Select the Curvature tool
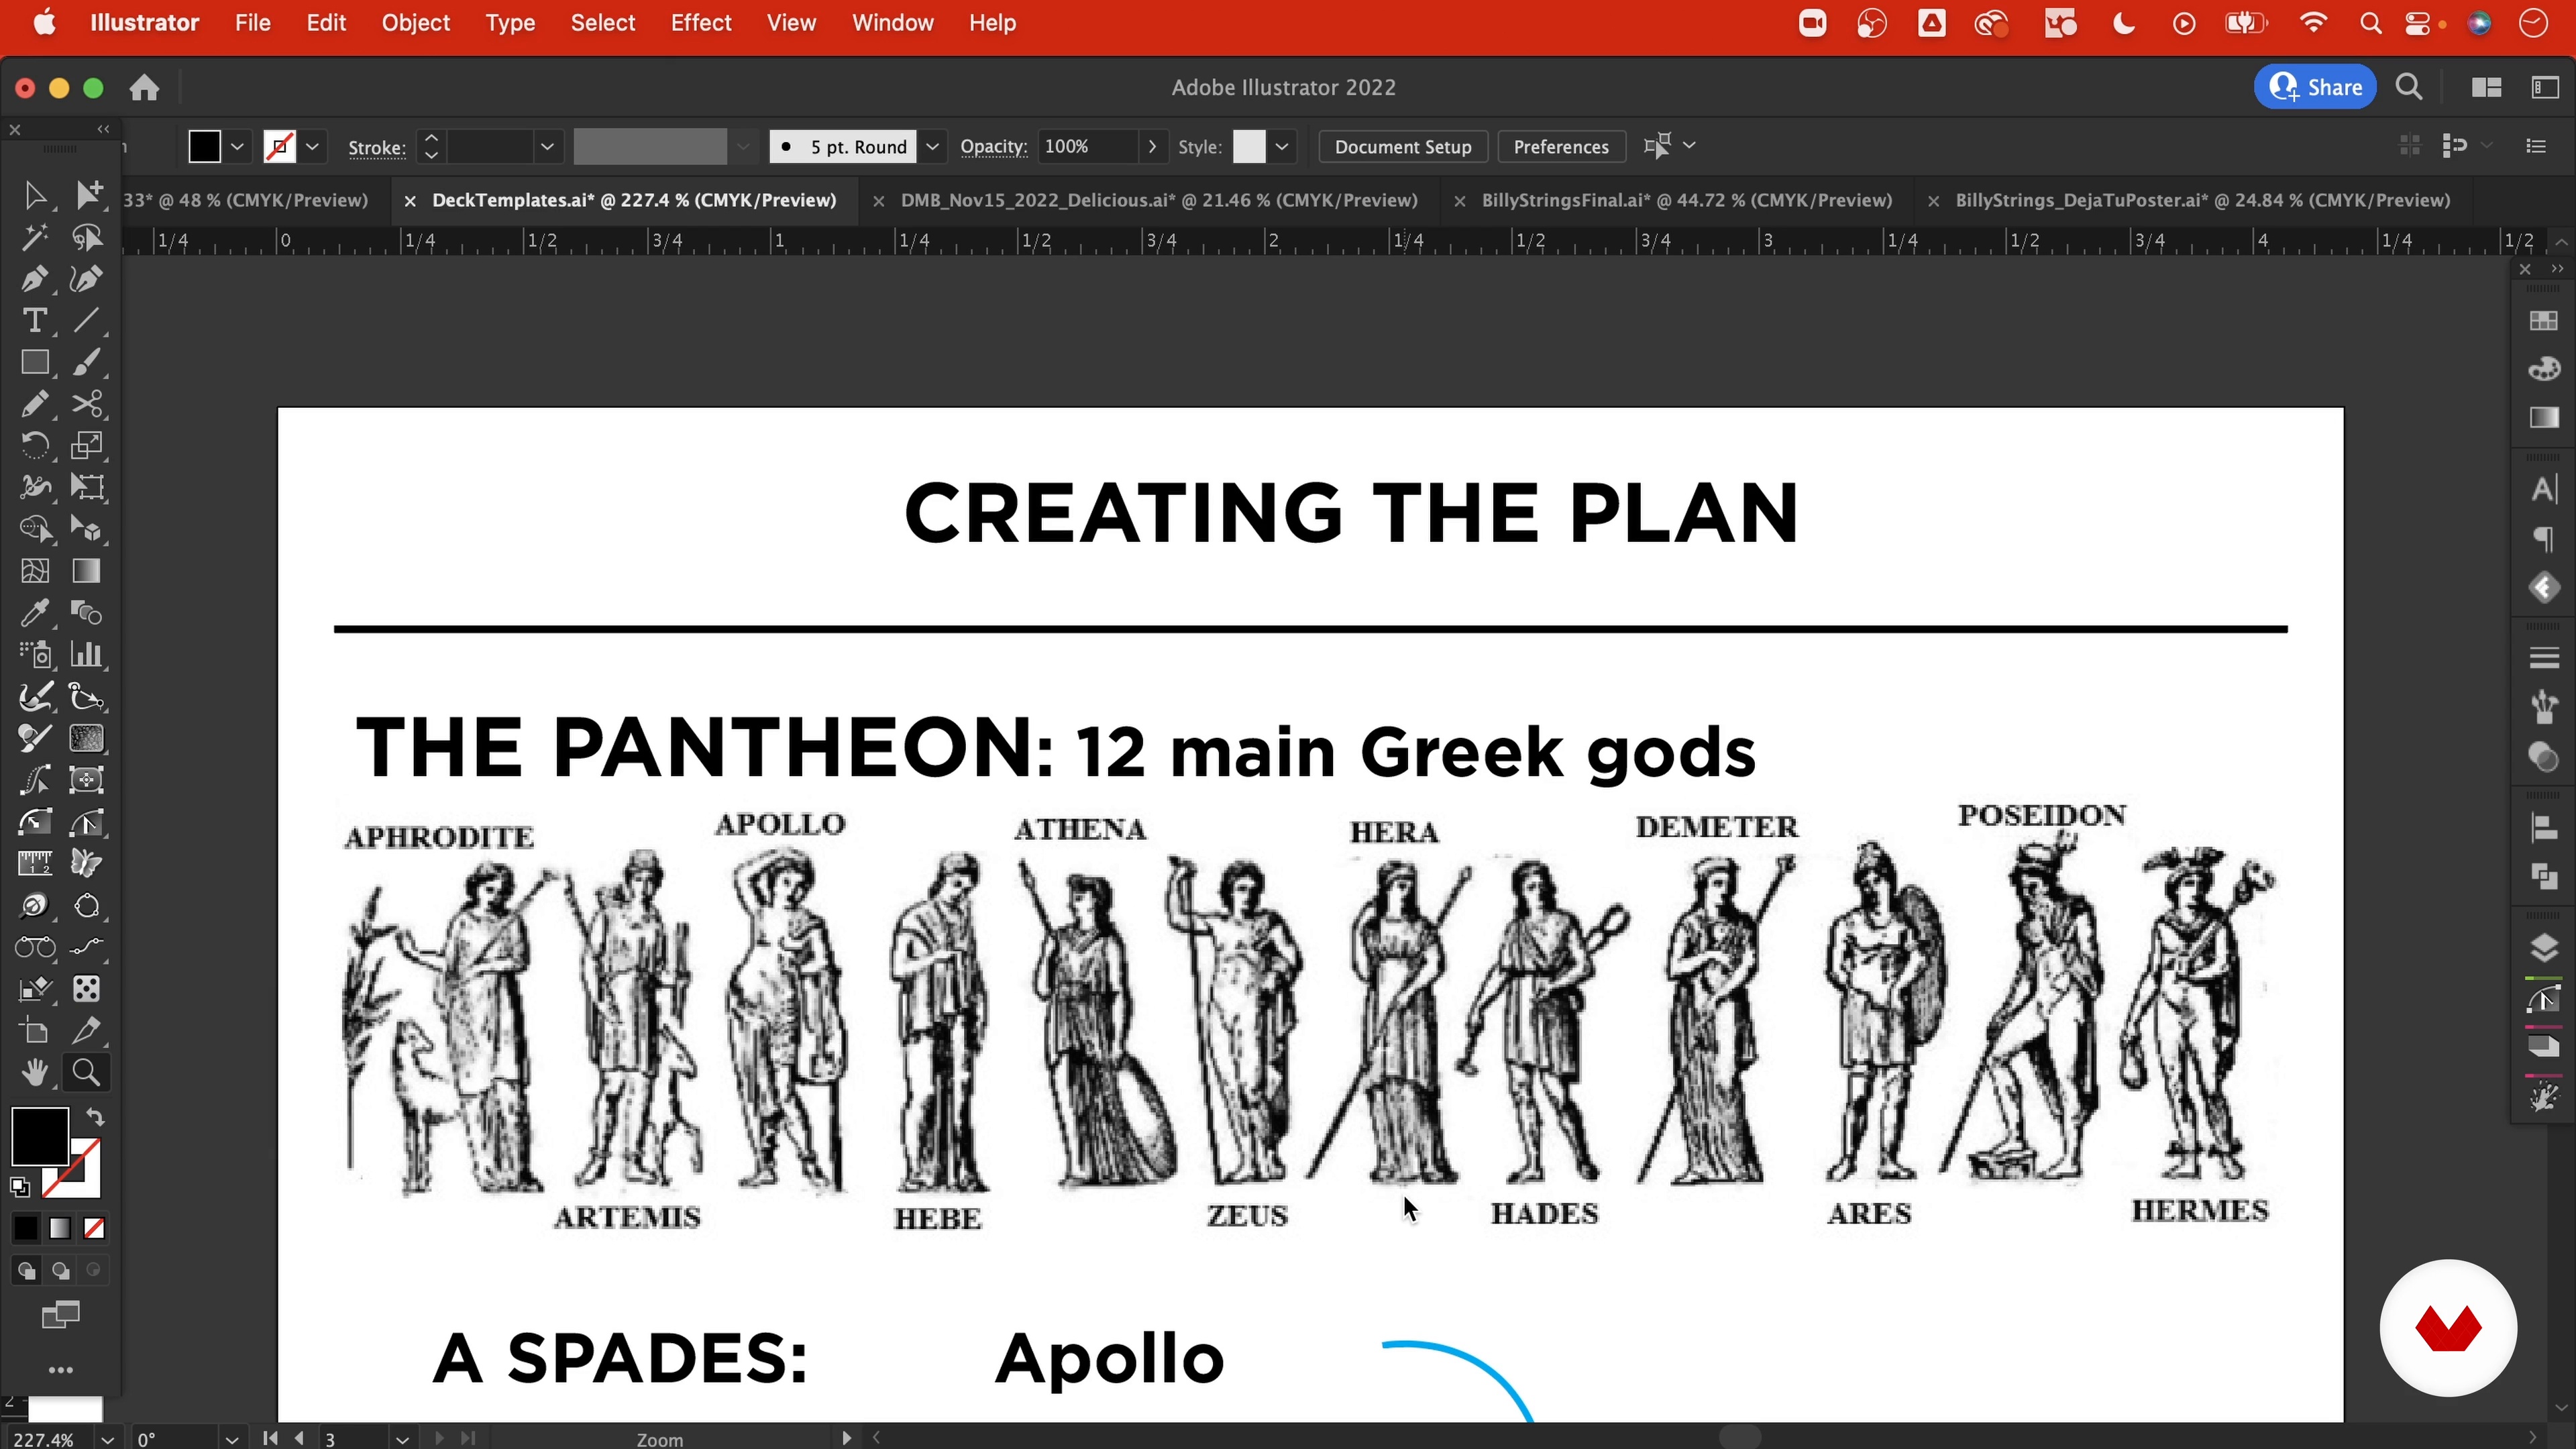2576x1449 pixels. click(88, 279)
